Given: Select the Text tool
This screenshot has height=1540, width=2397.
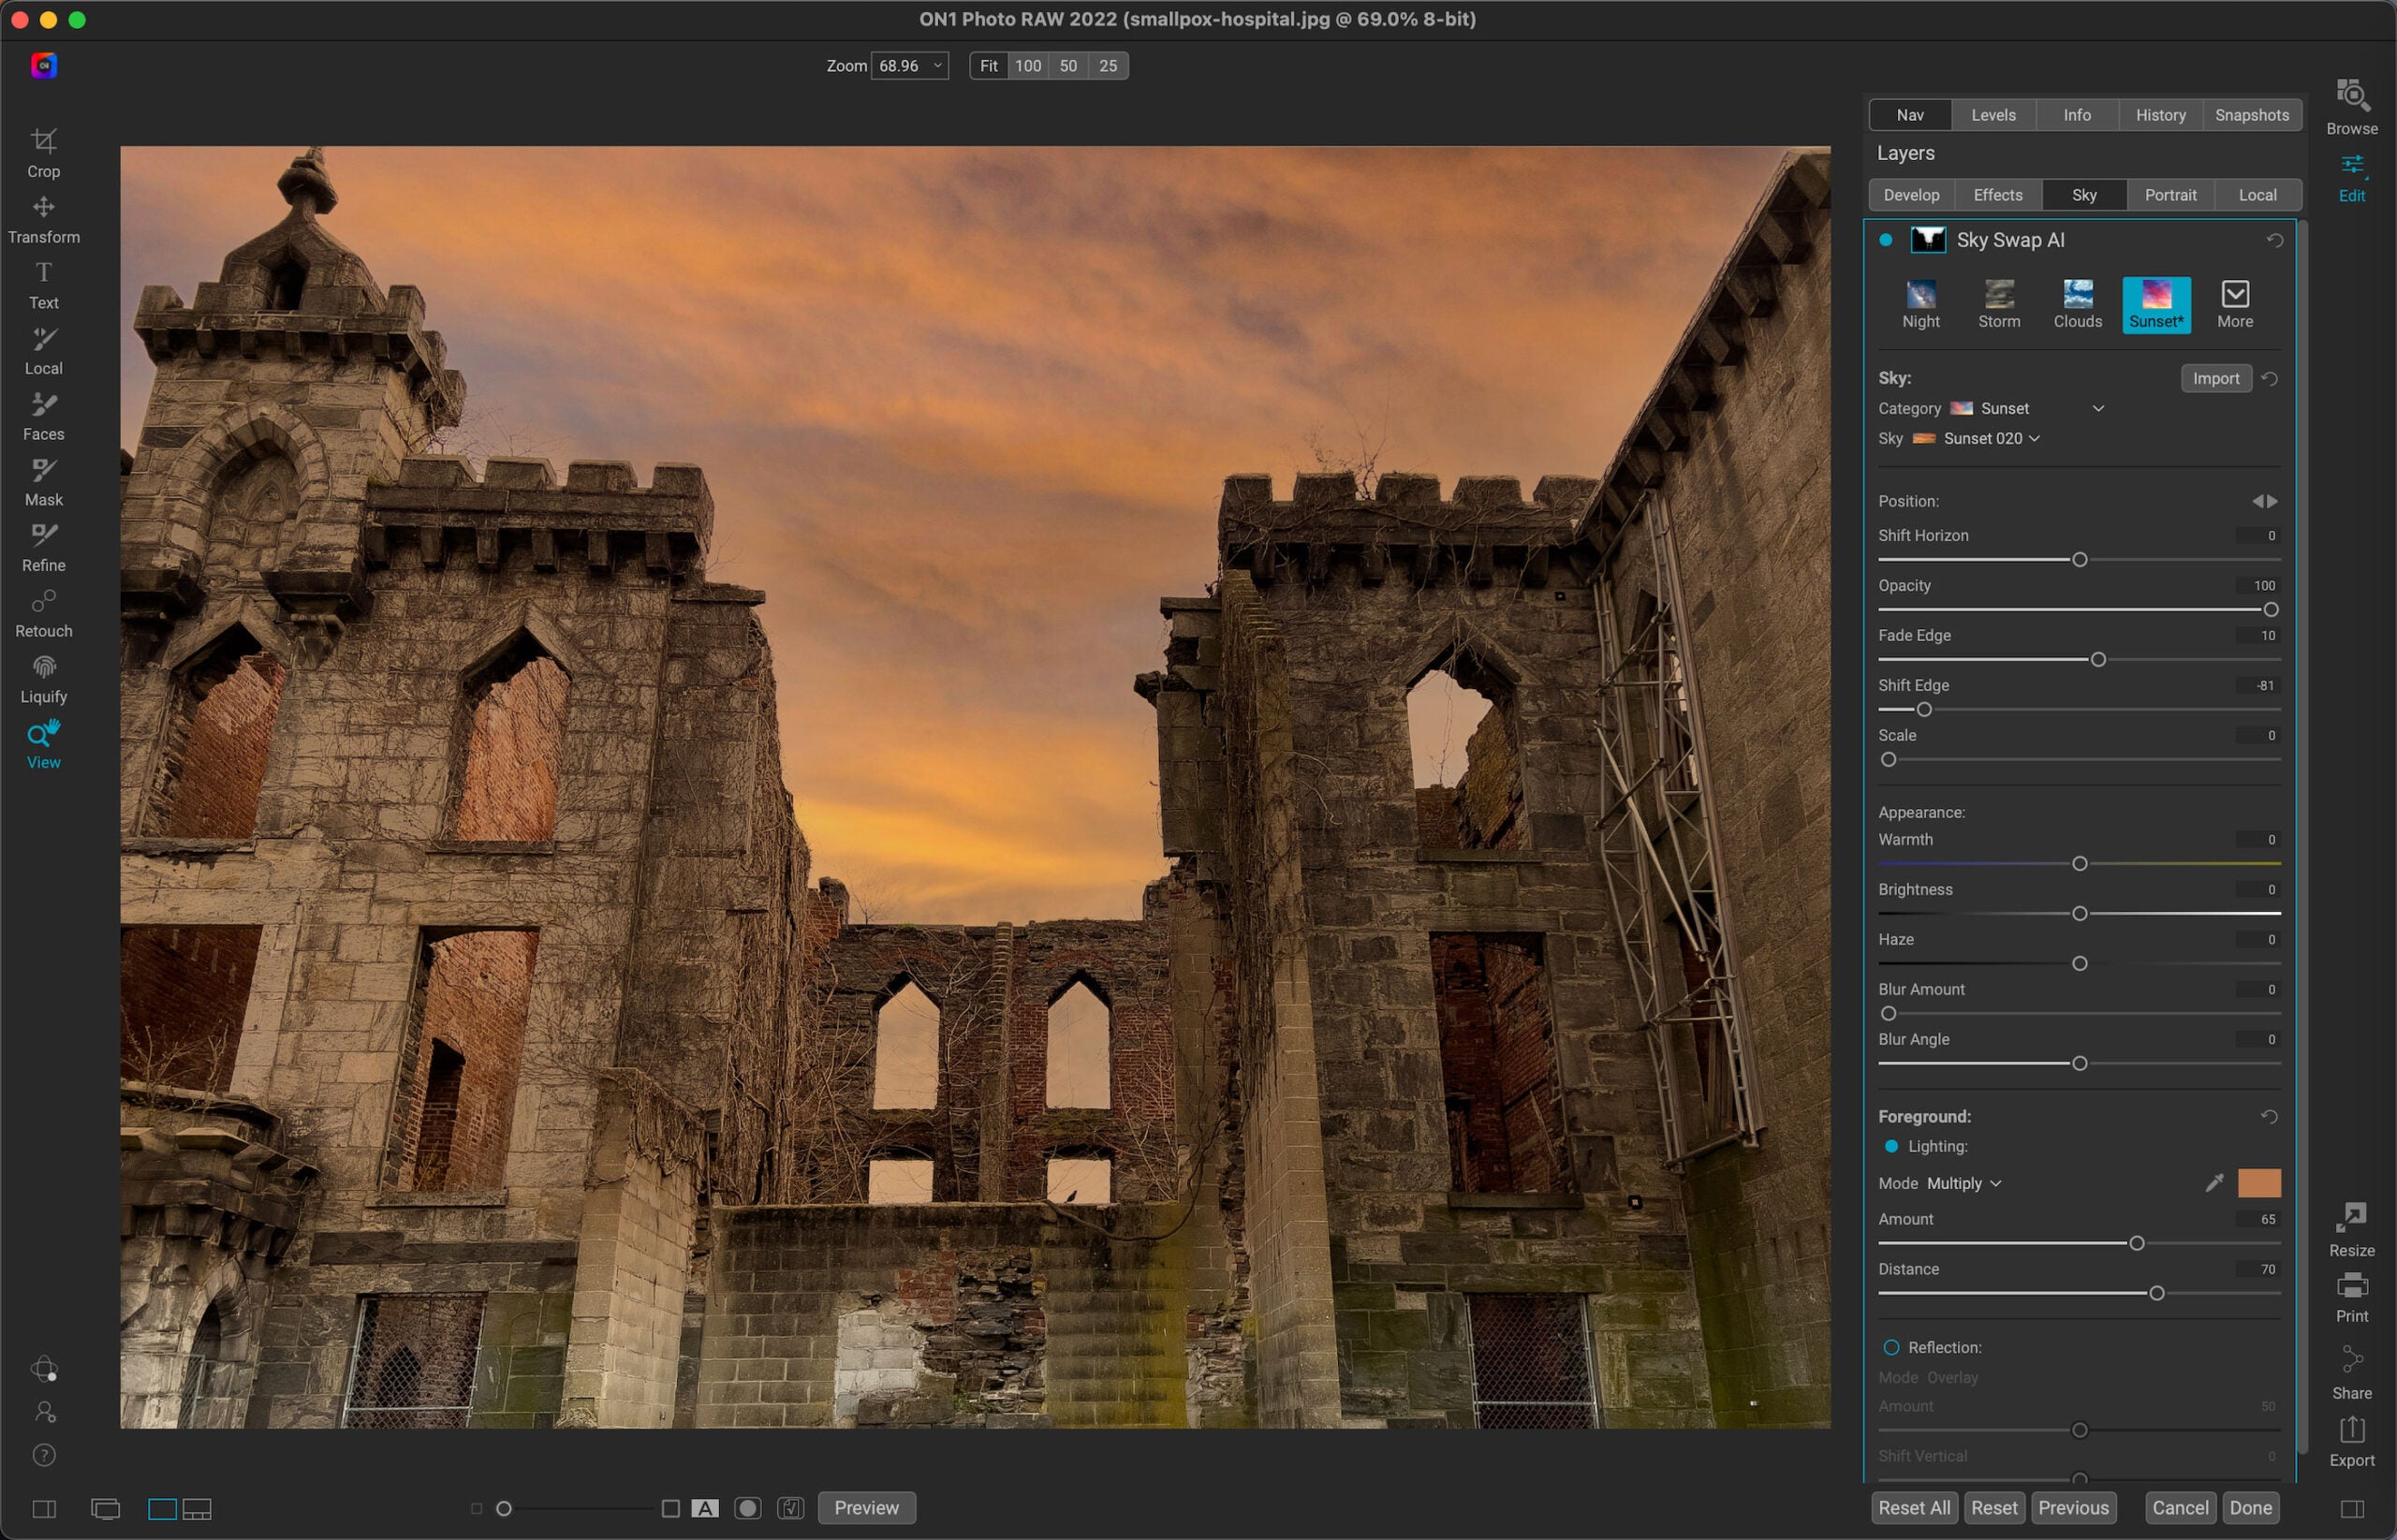Looking at the screenshot, I should pos(43,285).
